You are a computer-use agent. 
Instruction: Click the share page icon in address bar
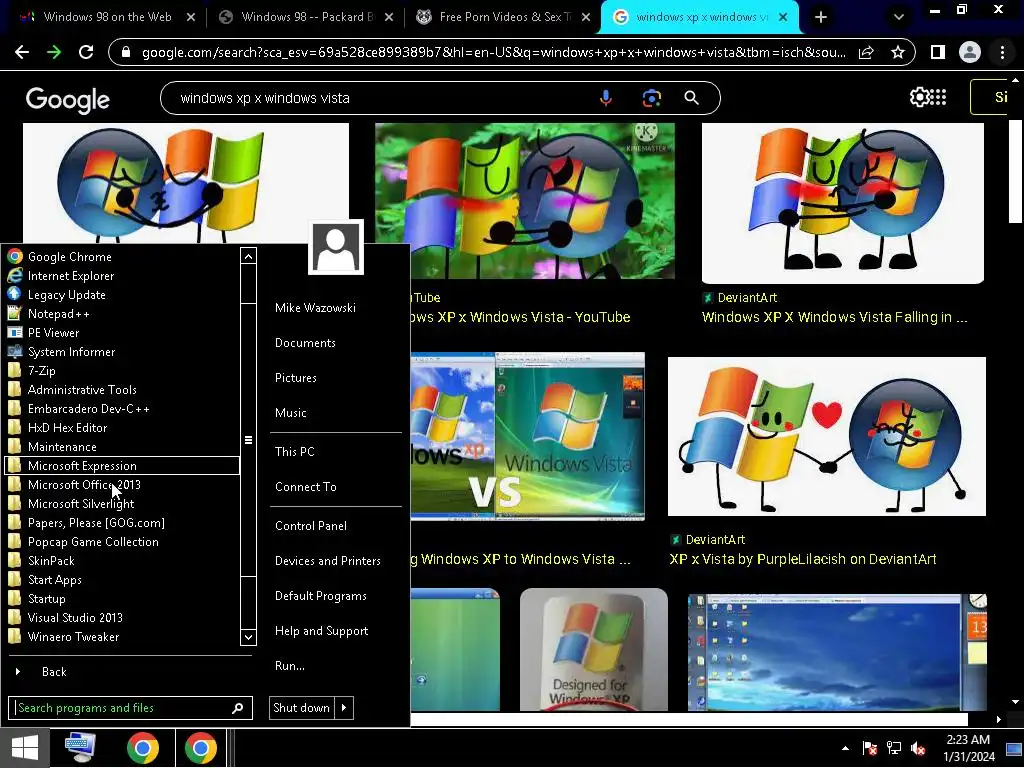tap(866, 52)
